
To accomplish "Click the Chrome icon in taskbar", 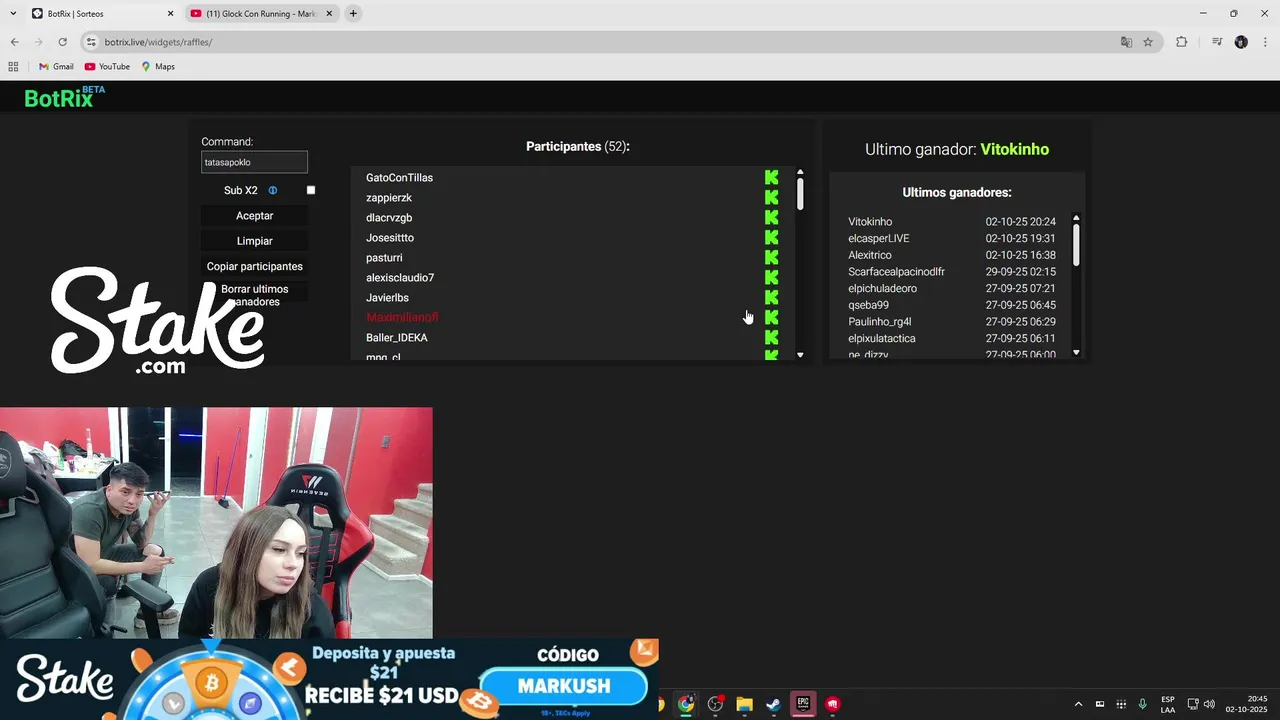I will tap(686, 704).
